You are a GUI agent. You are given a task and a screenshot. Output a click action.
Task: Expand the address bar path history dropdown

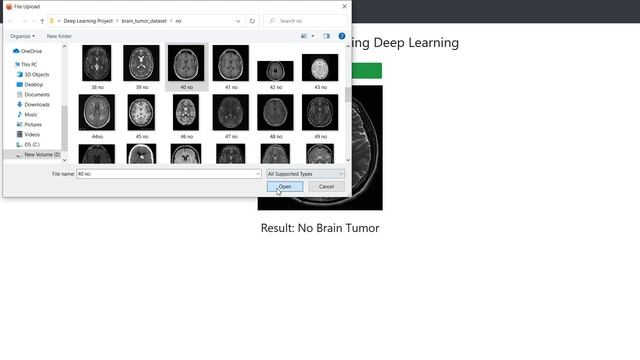click(238, 21)
